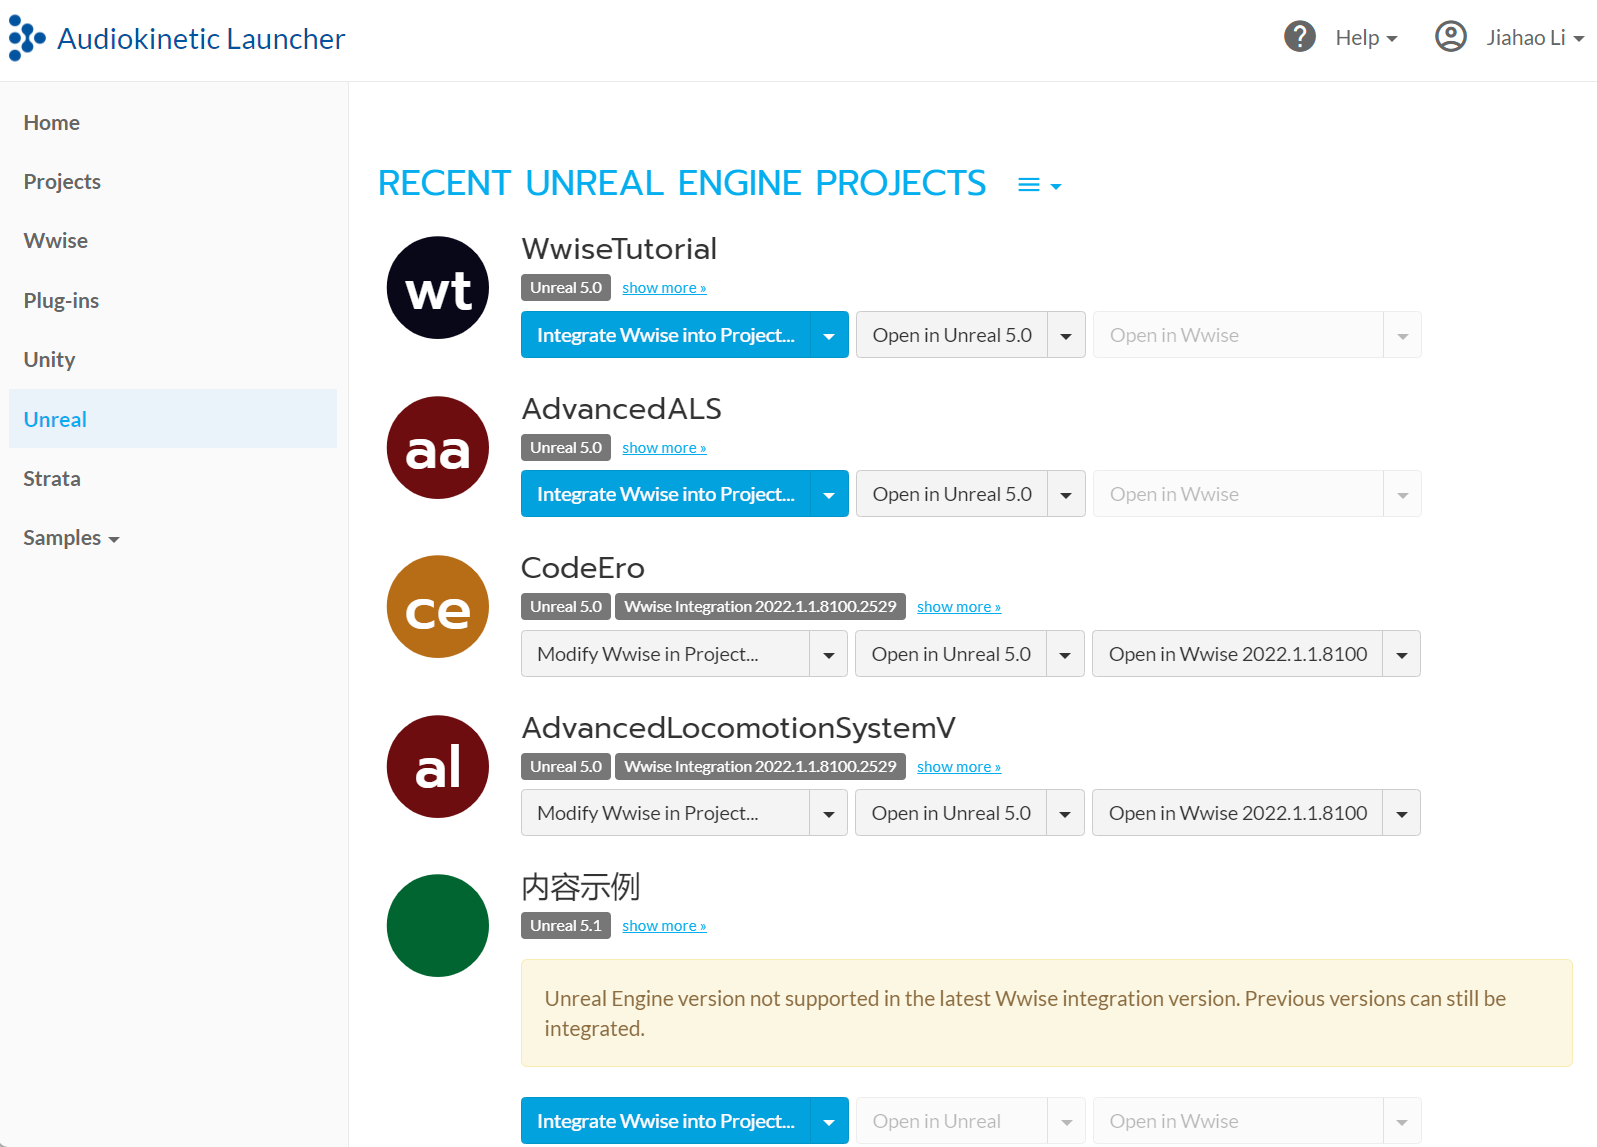The image size is (1597, 1147).
Task: Integrate Wwise into the 内容示例 project
Action: [x=666, y=1121]
